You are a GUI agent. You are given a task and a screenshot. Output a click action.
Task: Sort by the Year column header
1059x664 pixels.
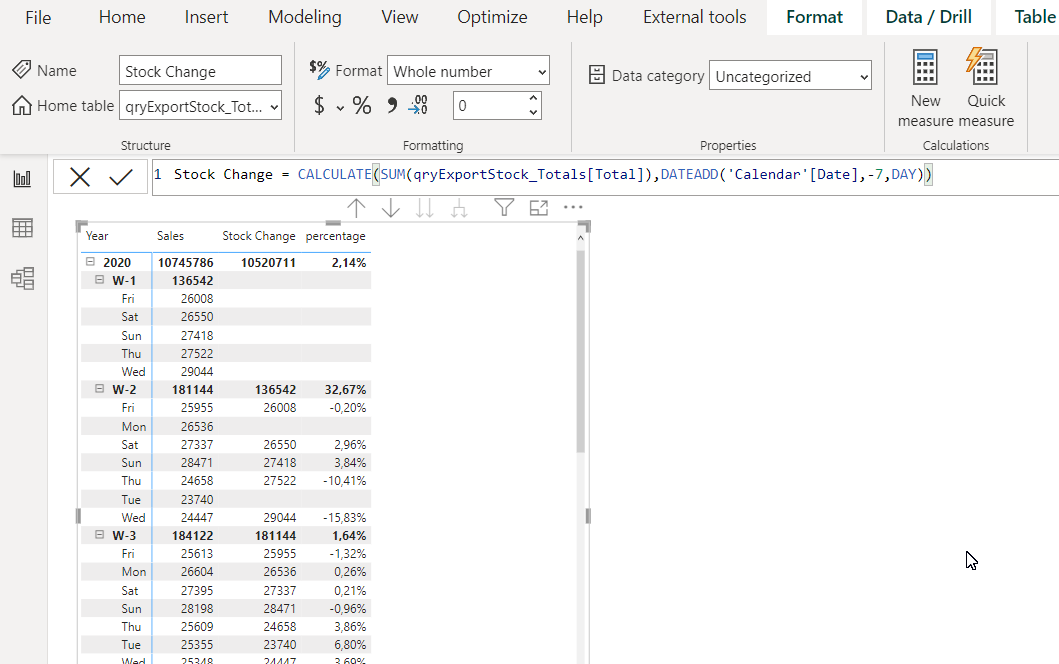coord(97,236)
